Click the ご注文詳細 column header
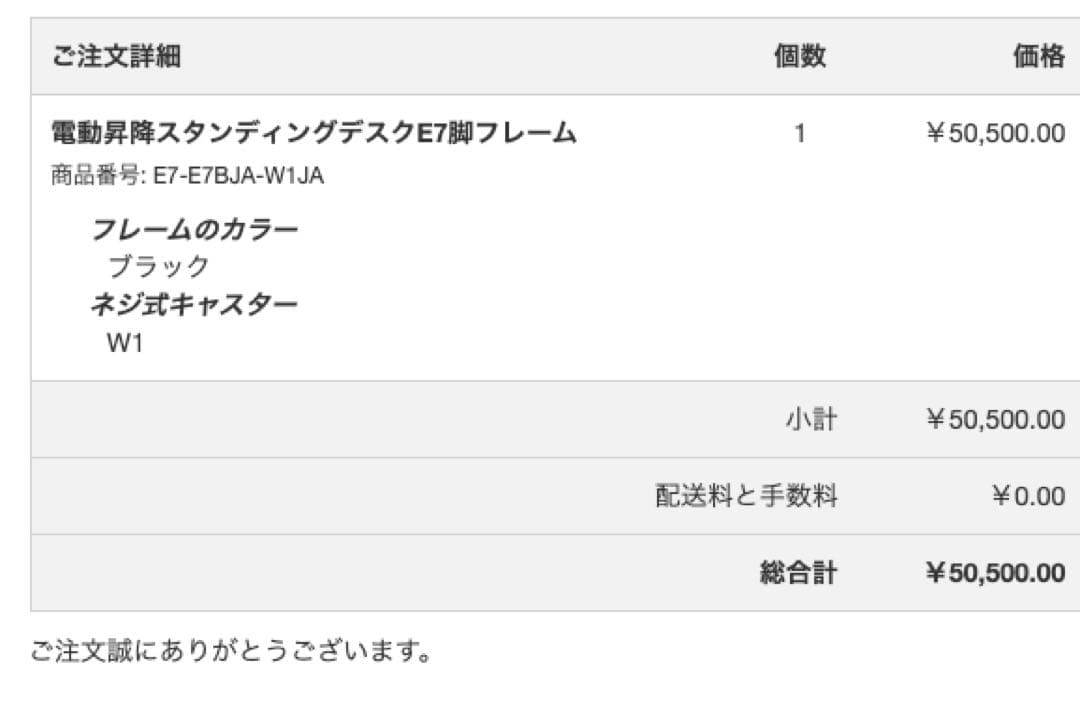 click(x=117, y=57)
